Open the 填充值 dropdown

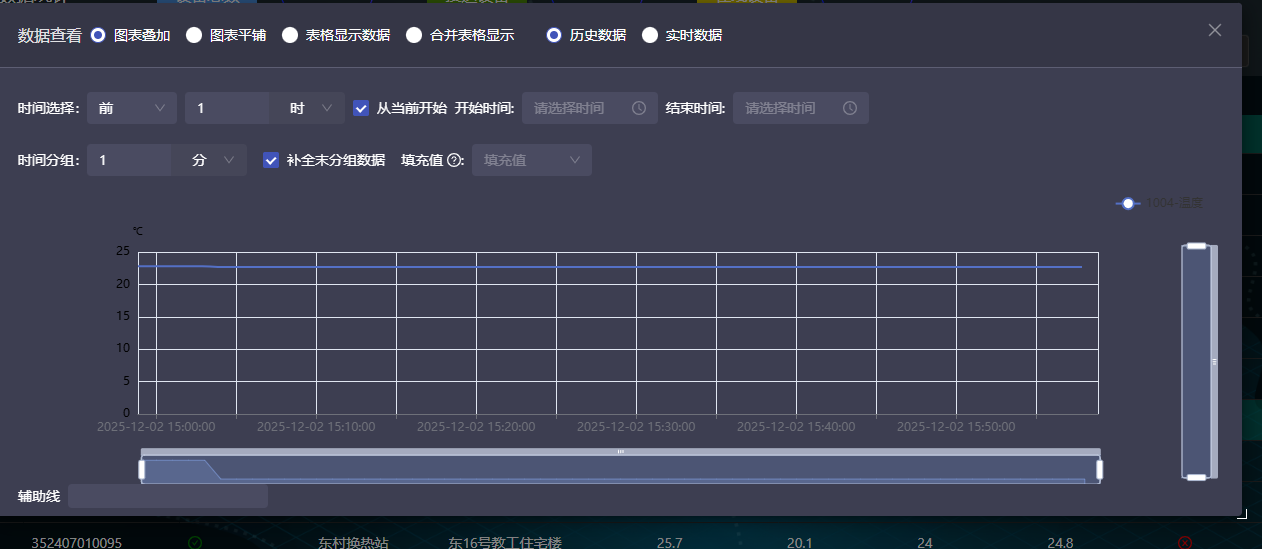531,160
